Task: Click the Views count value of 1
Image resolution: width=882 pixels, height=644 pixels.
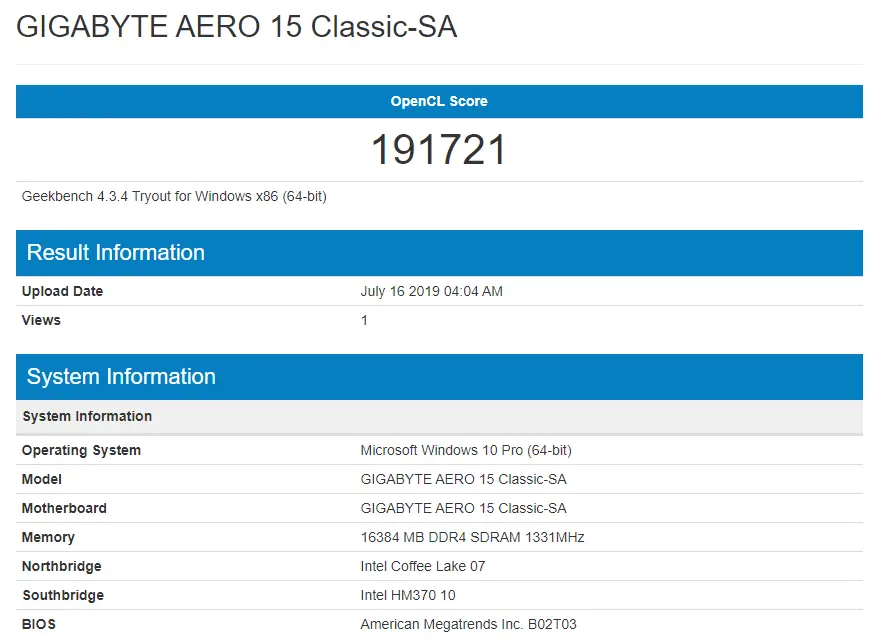Action: click(x=364, y=321)
